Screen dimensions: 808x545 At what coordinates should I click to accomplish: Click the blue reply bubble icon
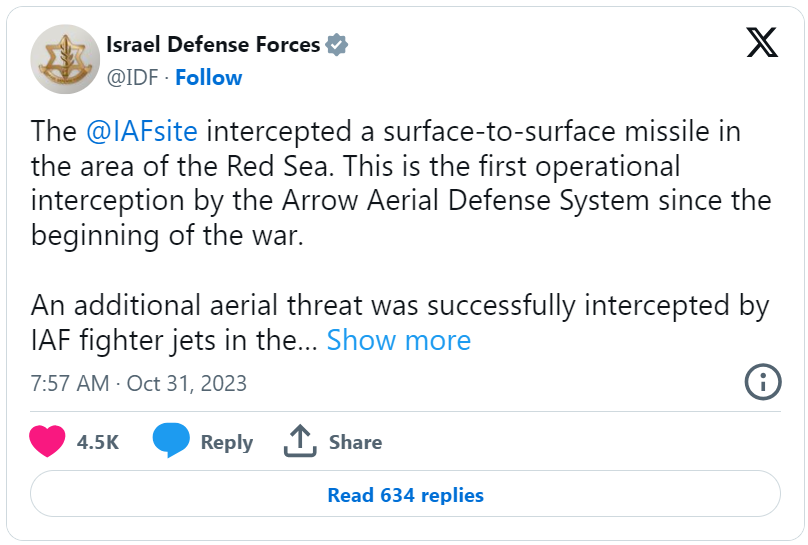pos(171,440)
